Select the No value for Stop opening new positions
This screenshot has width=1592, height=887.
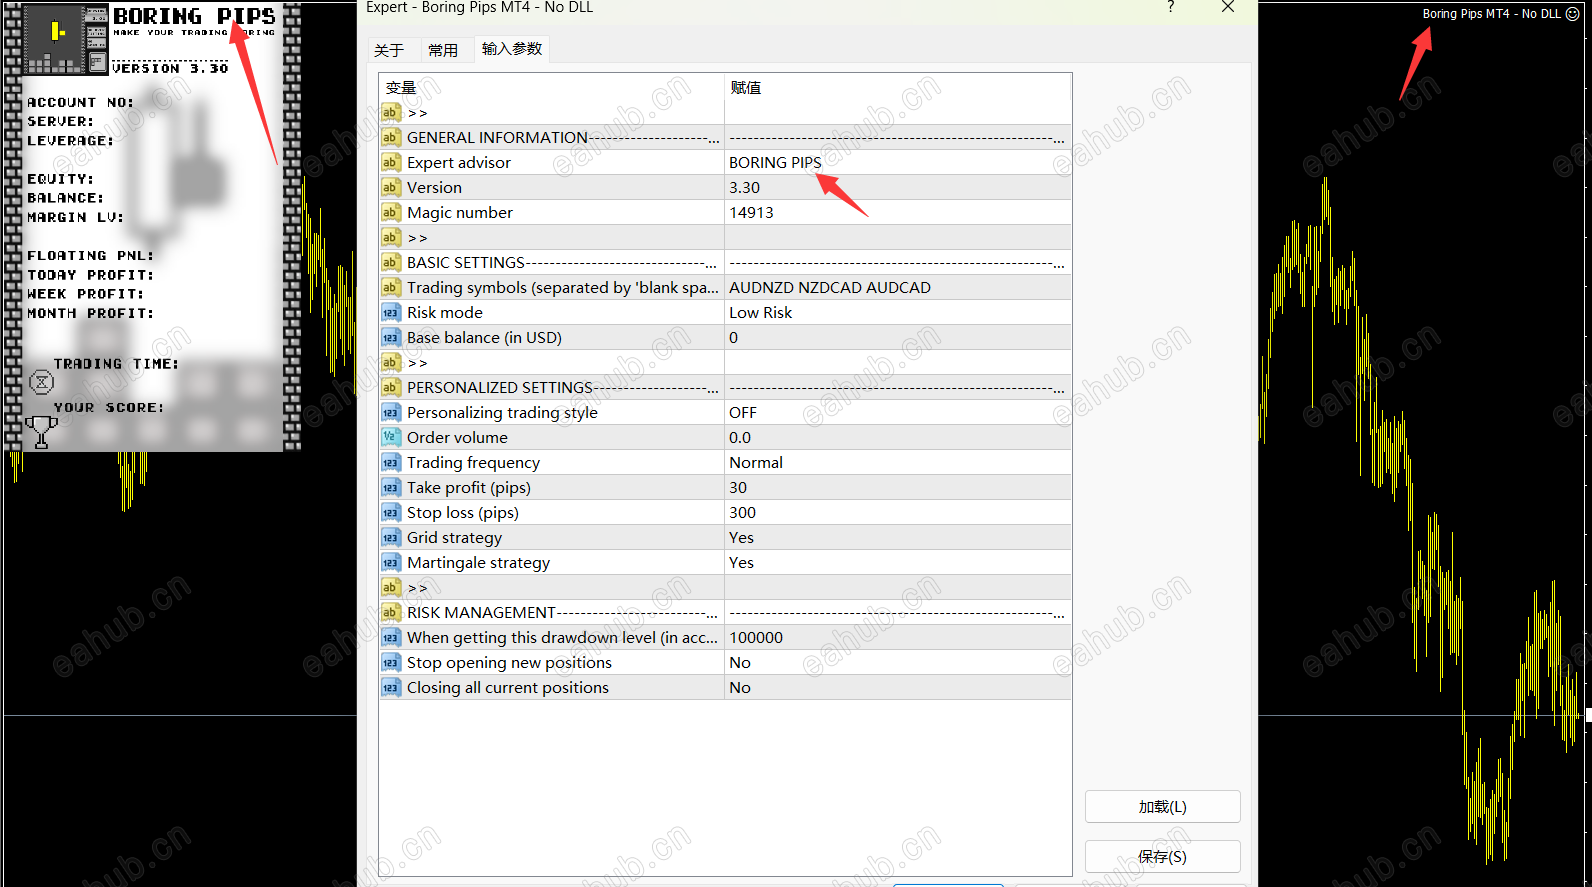pyautogui.click(x=740, y=663)
